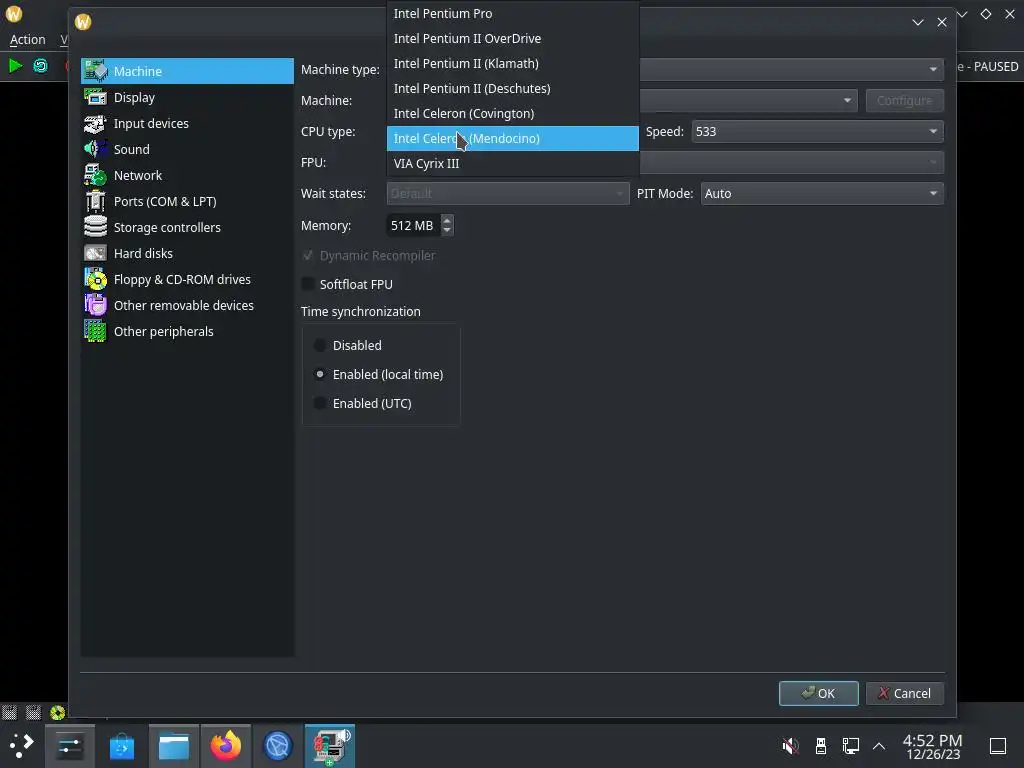Open the Ports (COM & LPT) icon
Screen dimensions: 1024x768
[x=95, y=201]
